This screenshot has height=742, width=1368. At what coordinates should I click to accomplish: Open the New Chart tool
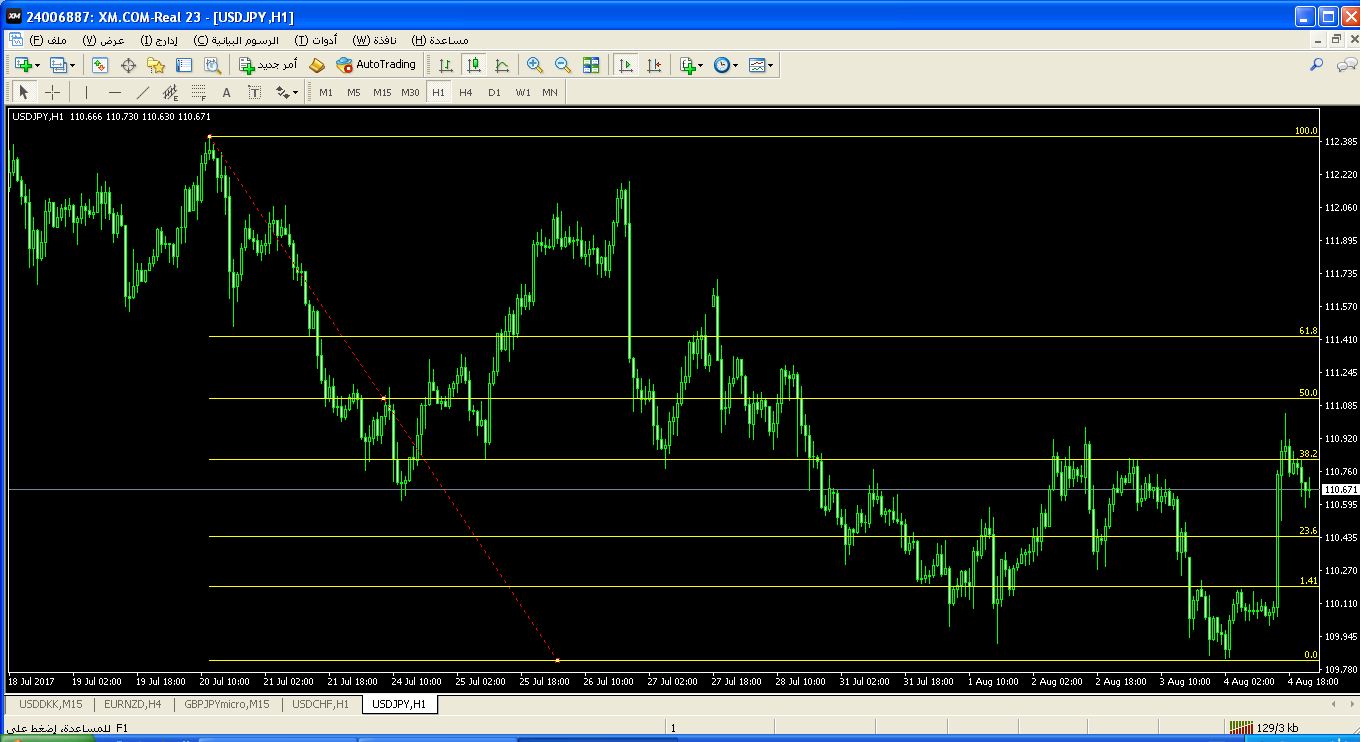tap(23, 65)
